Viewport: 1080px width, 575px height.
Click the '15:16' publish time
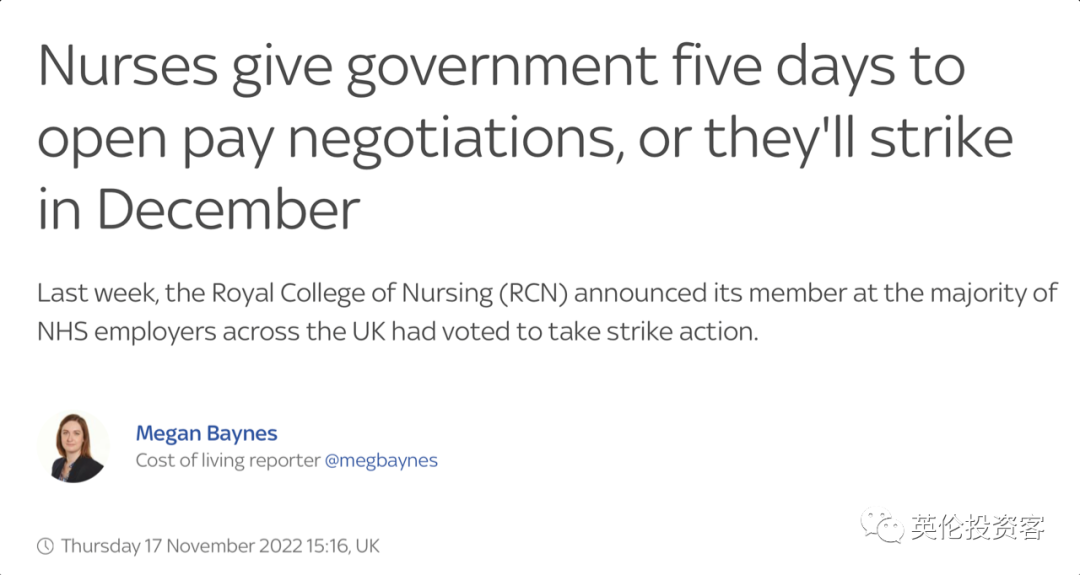(x=326, y=547)
